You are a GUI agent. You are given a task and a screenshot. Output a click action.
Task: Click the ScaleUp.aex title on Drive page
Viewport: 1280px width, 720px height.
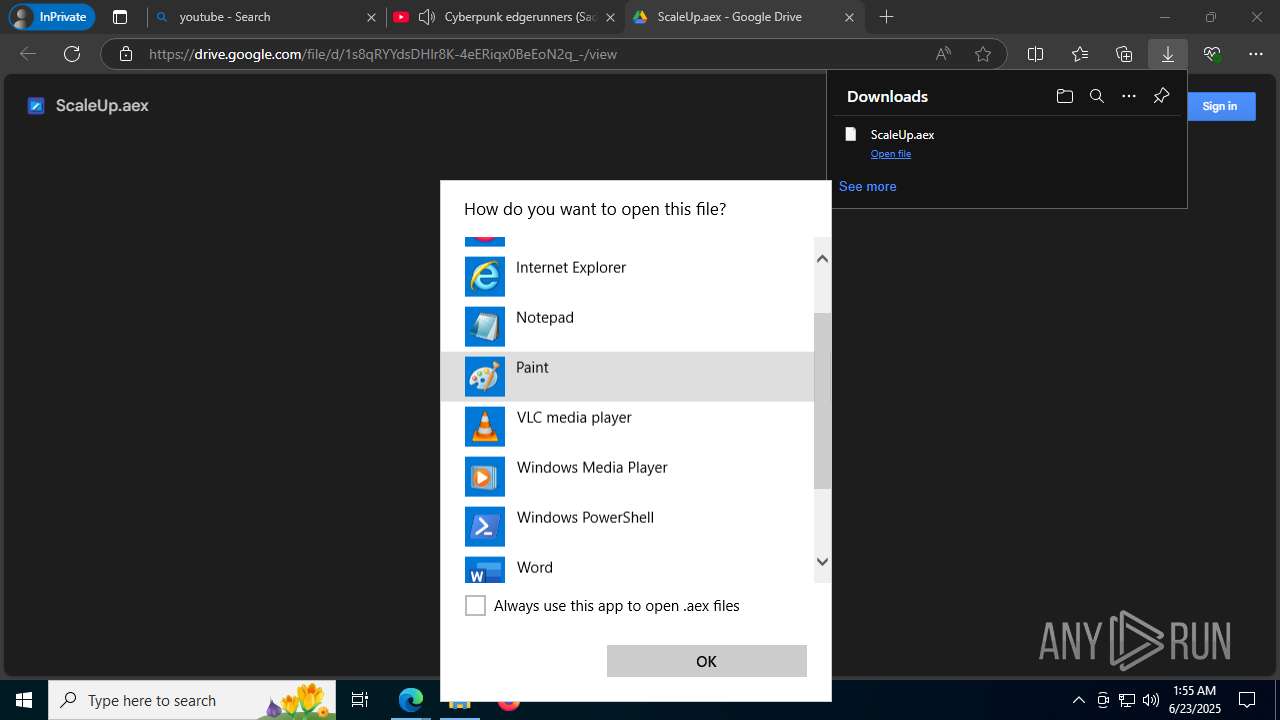(102, 106)
